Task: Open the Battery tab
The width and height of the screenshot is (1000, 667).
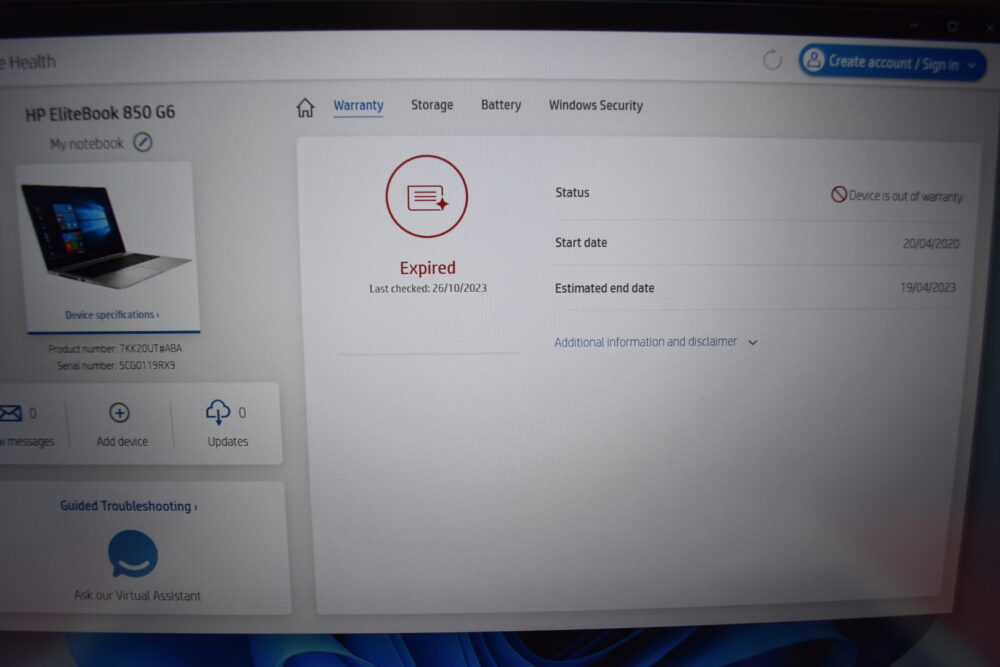Action: click(501, 105)
